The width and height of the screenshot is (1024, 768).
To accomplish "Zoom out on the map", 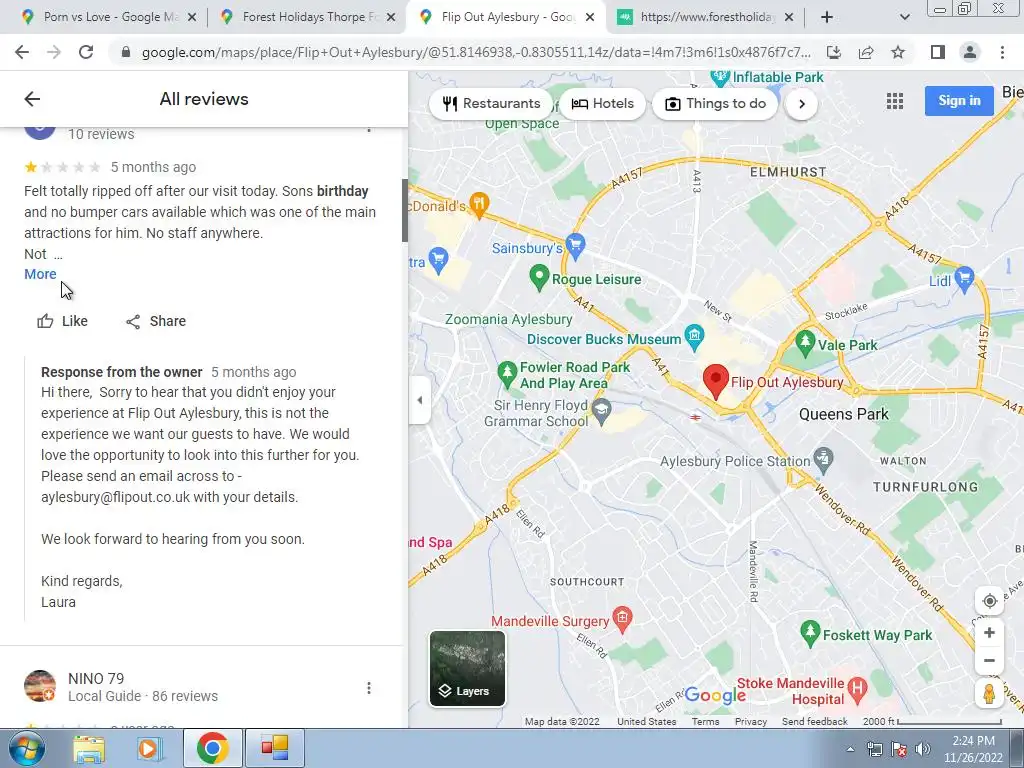I will click(989, 660).
